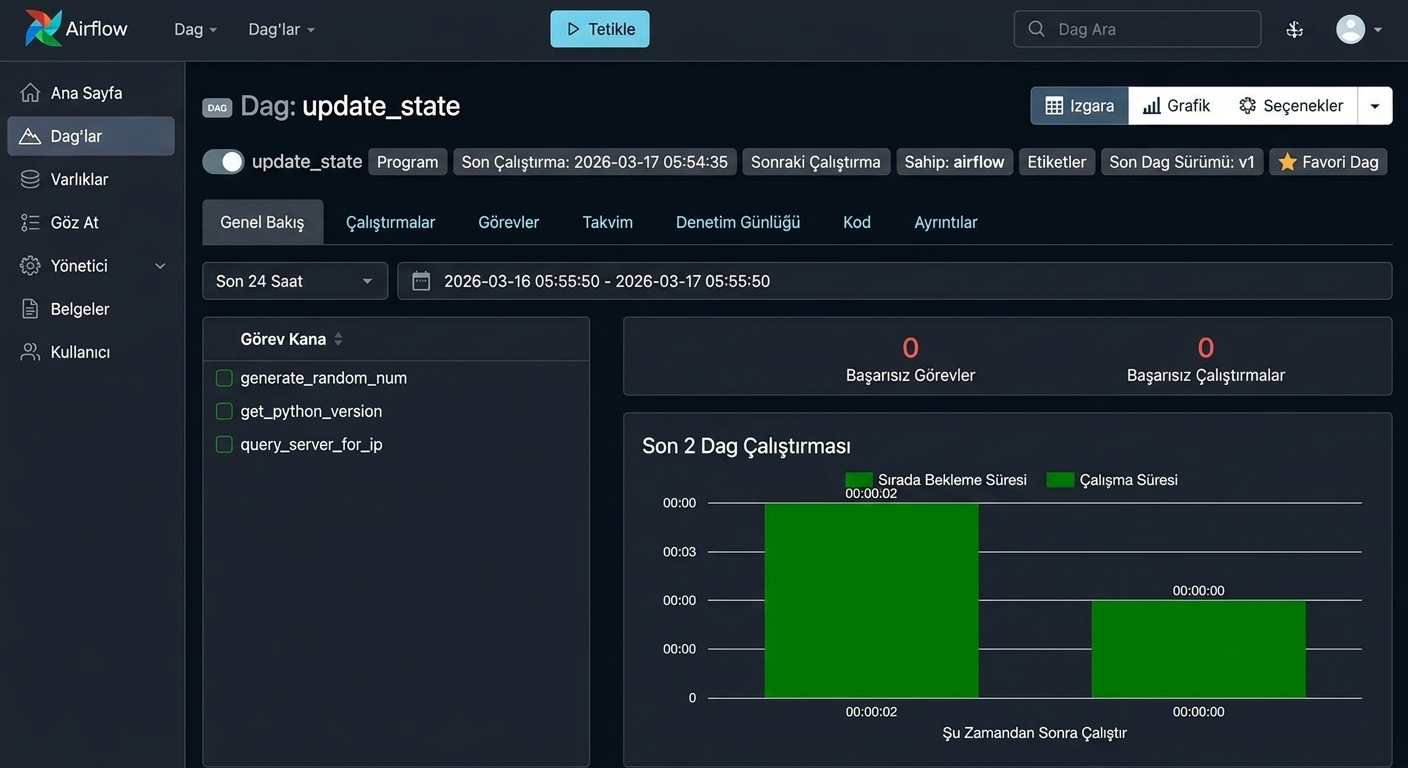
Task: Click the calendar icon in date range
Action: 421,281
